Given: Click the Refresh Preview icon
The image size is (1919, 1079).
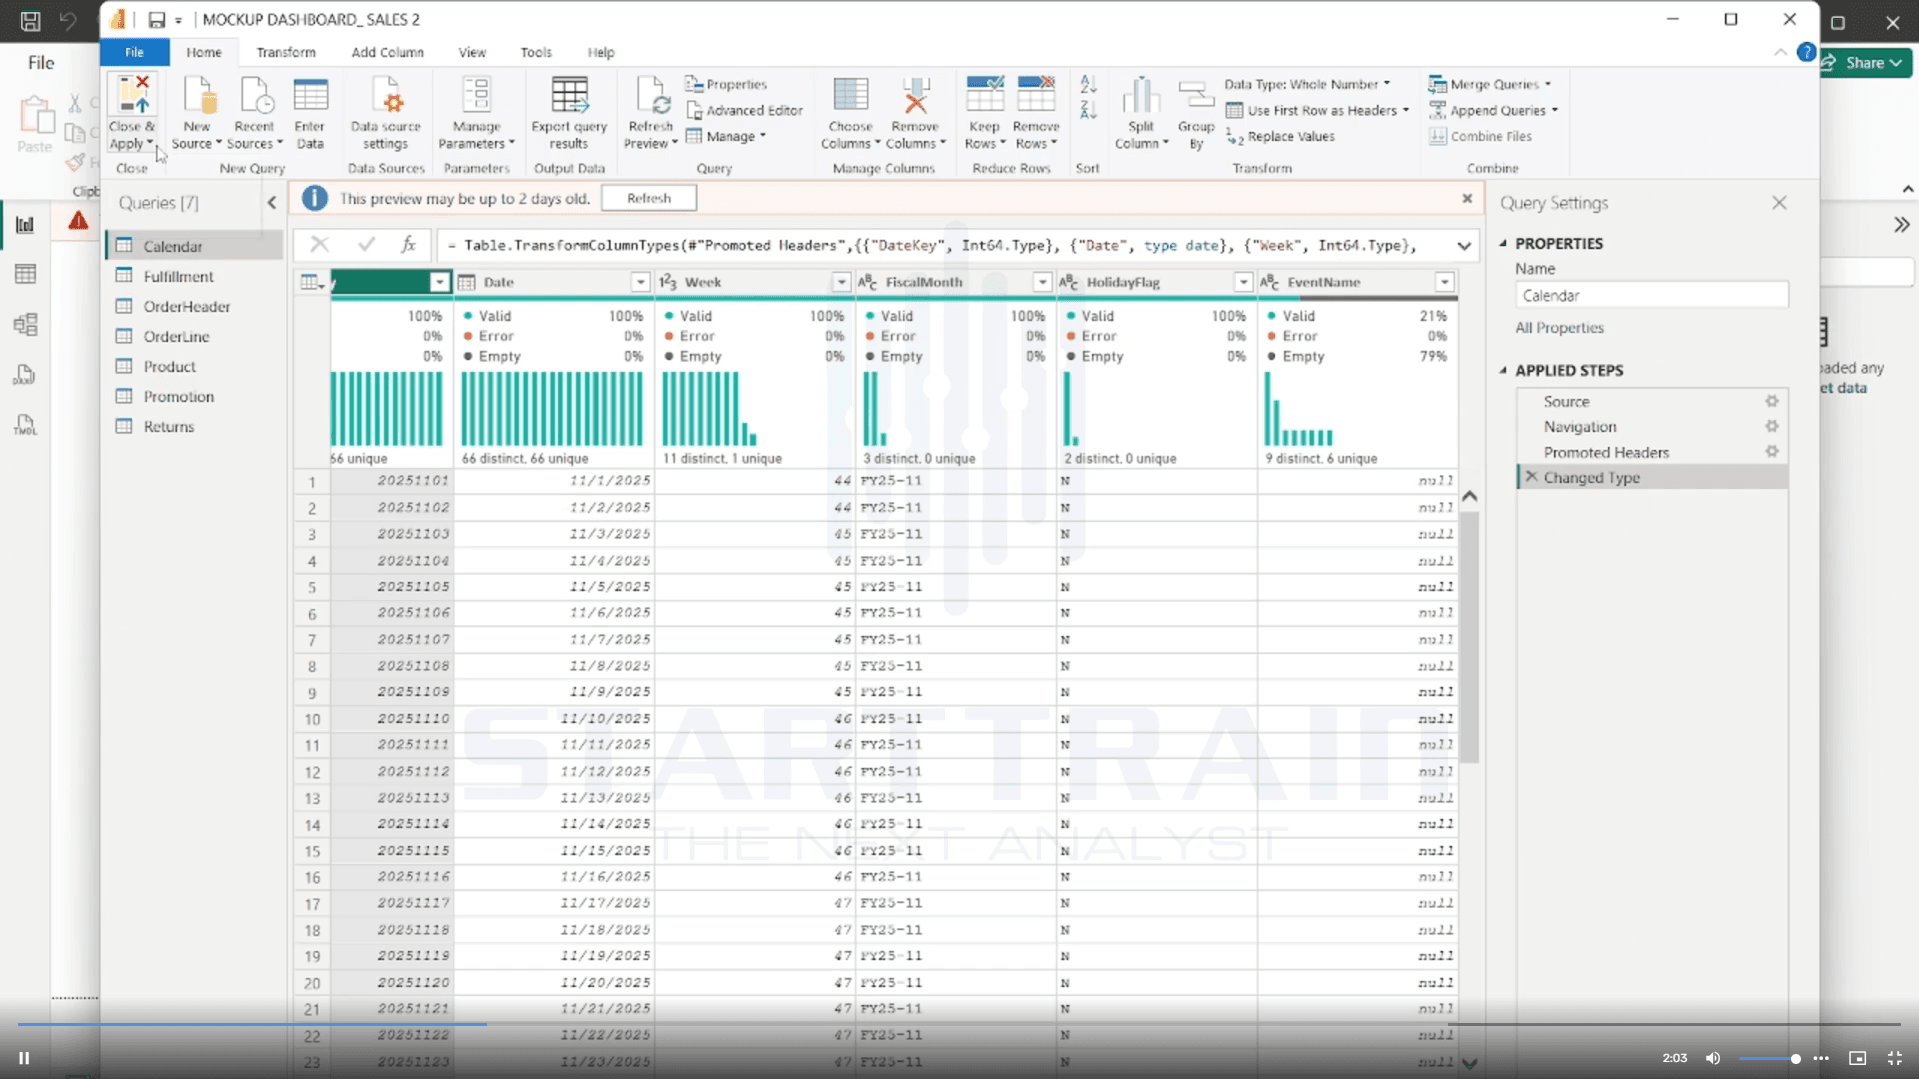Looking at the screenshot, I should coord(651,96).
